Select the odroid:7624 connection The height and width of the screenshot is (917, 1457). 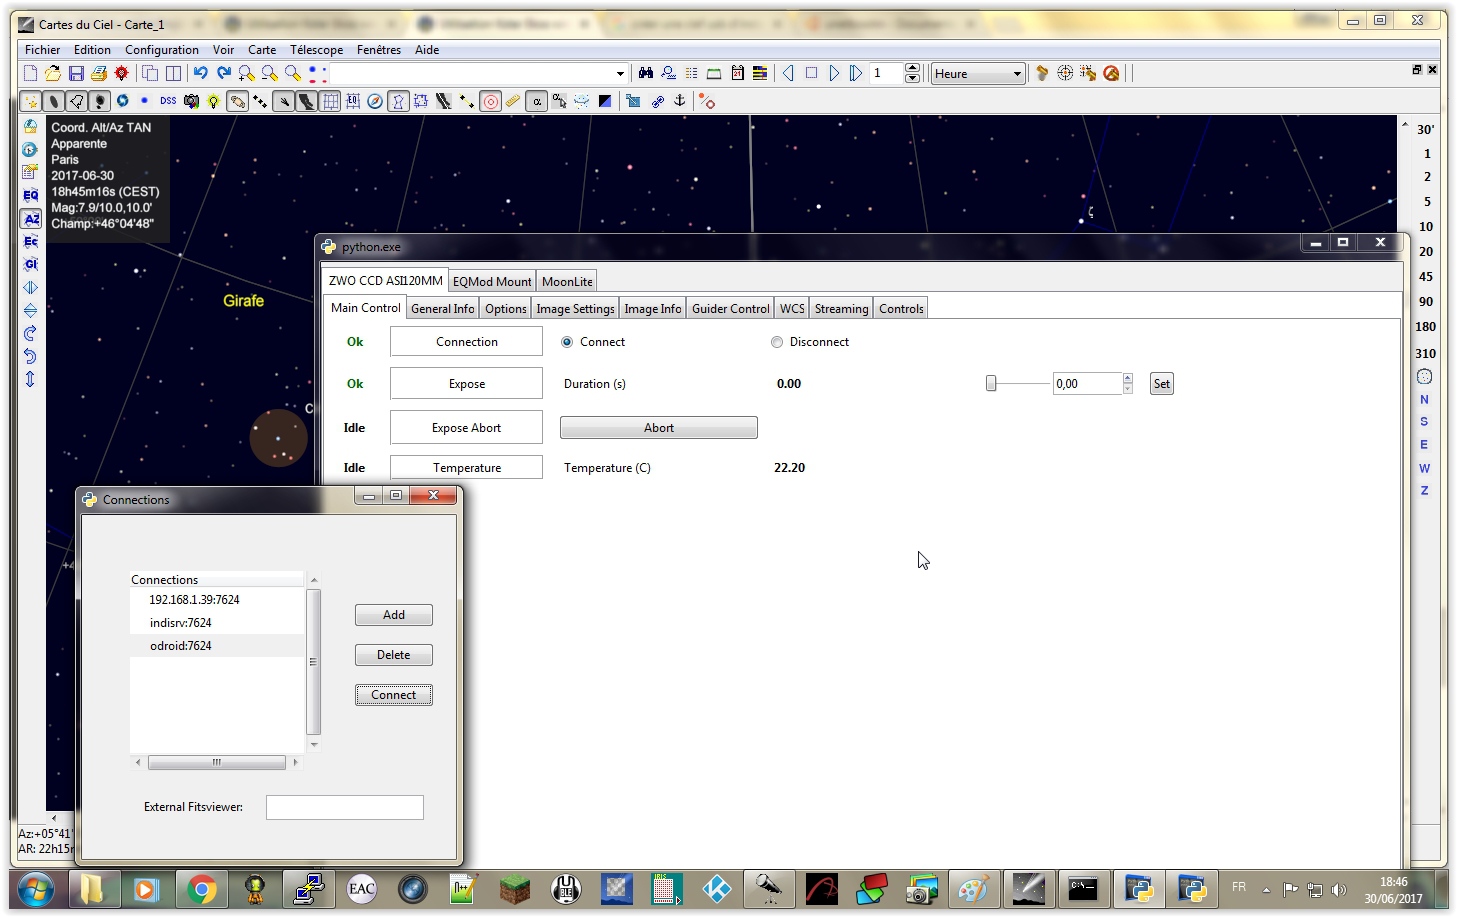click(217, 646)
